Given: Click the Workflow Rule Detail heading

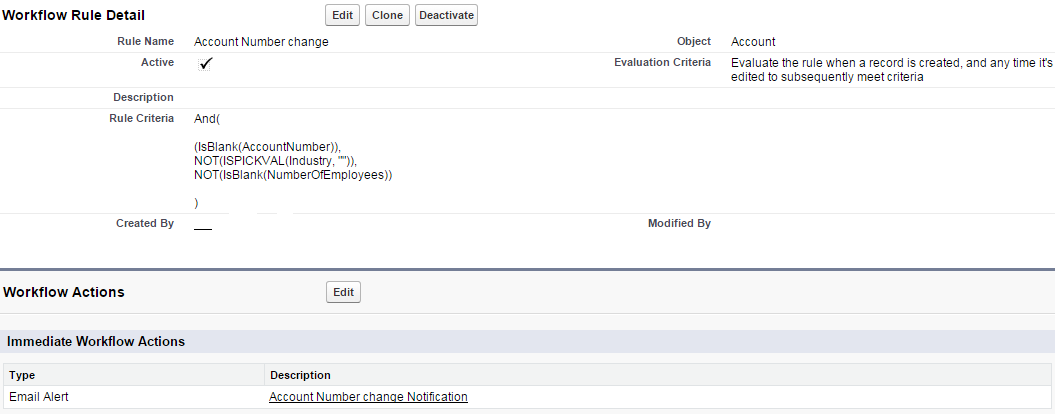Looking at the screenshot, I should (x=73, y=15).
